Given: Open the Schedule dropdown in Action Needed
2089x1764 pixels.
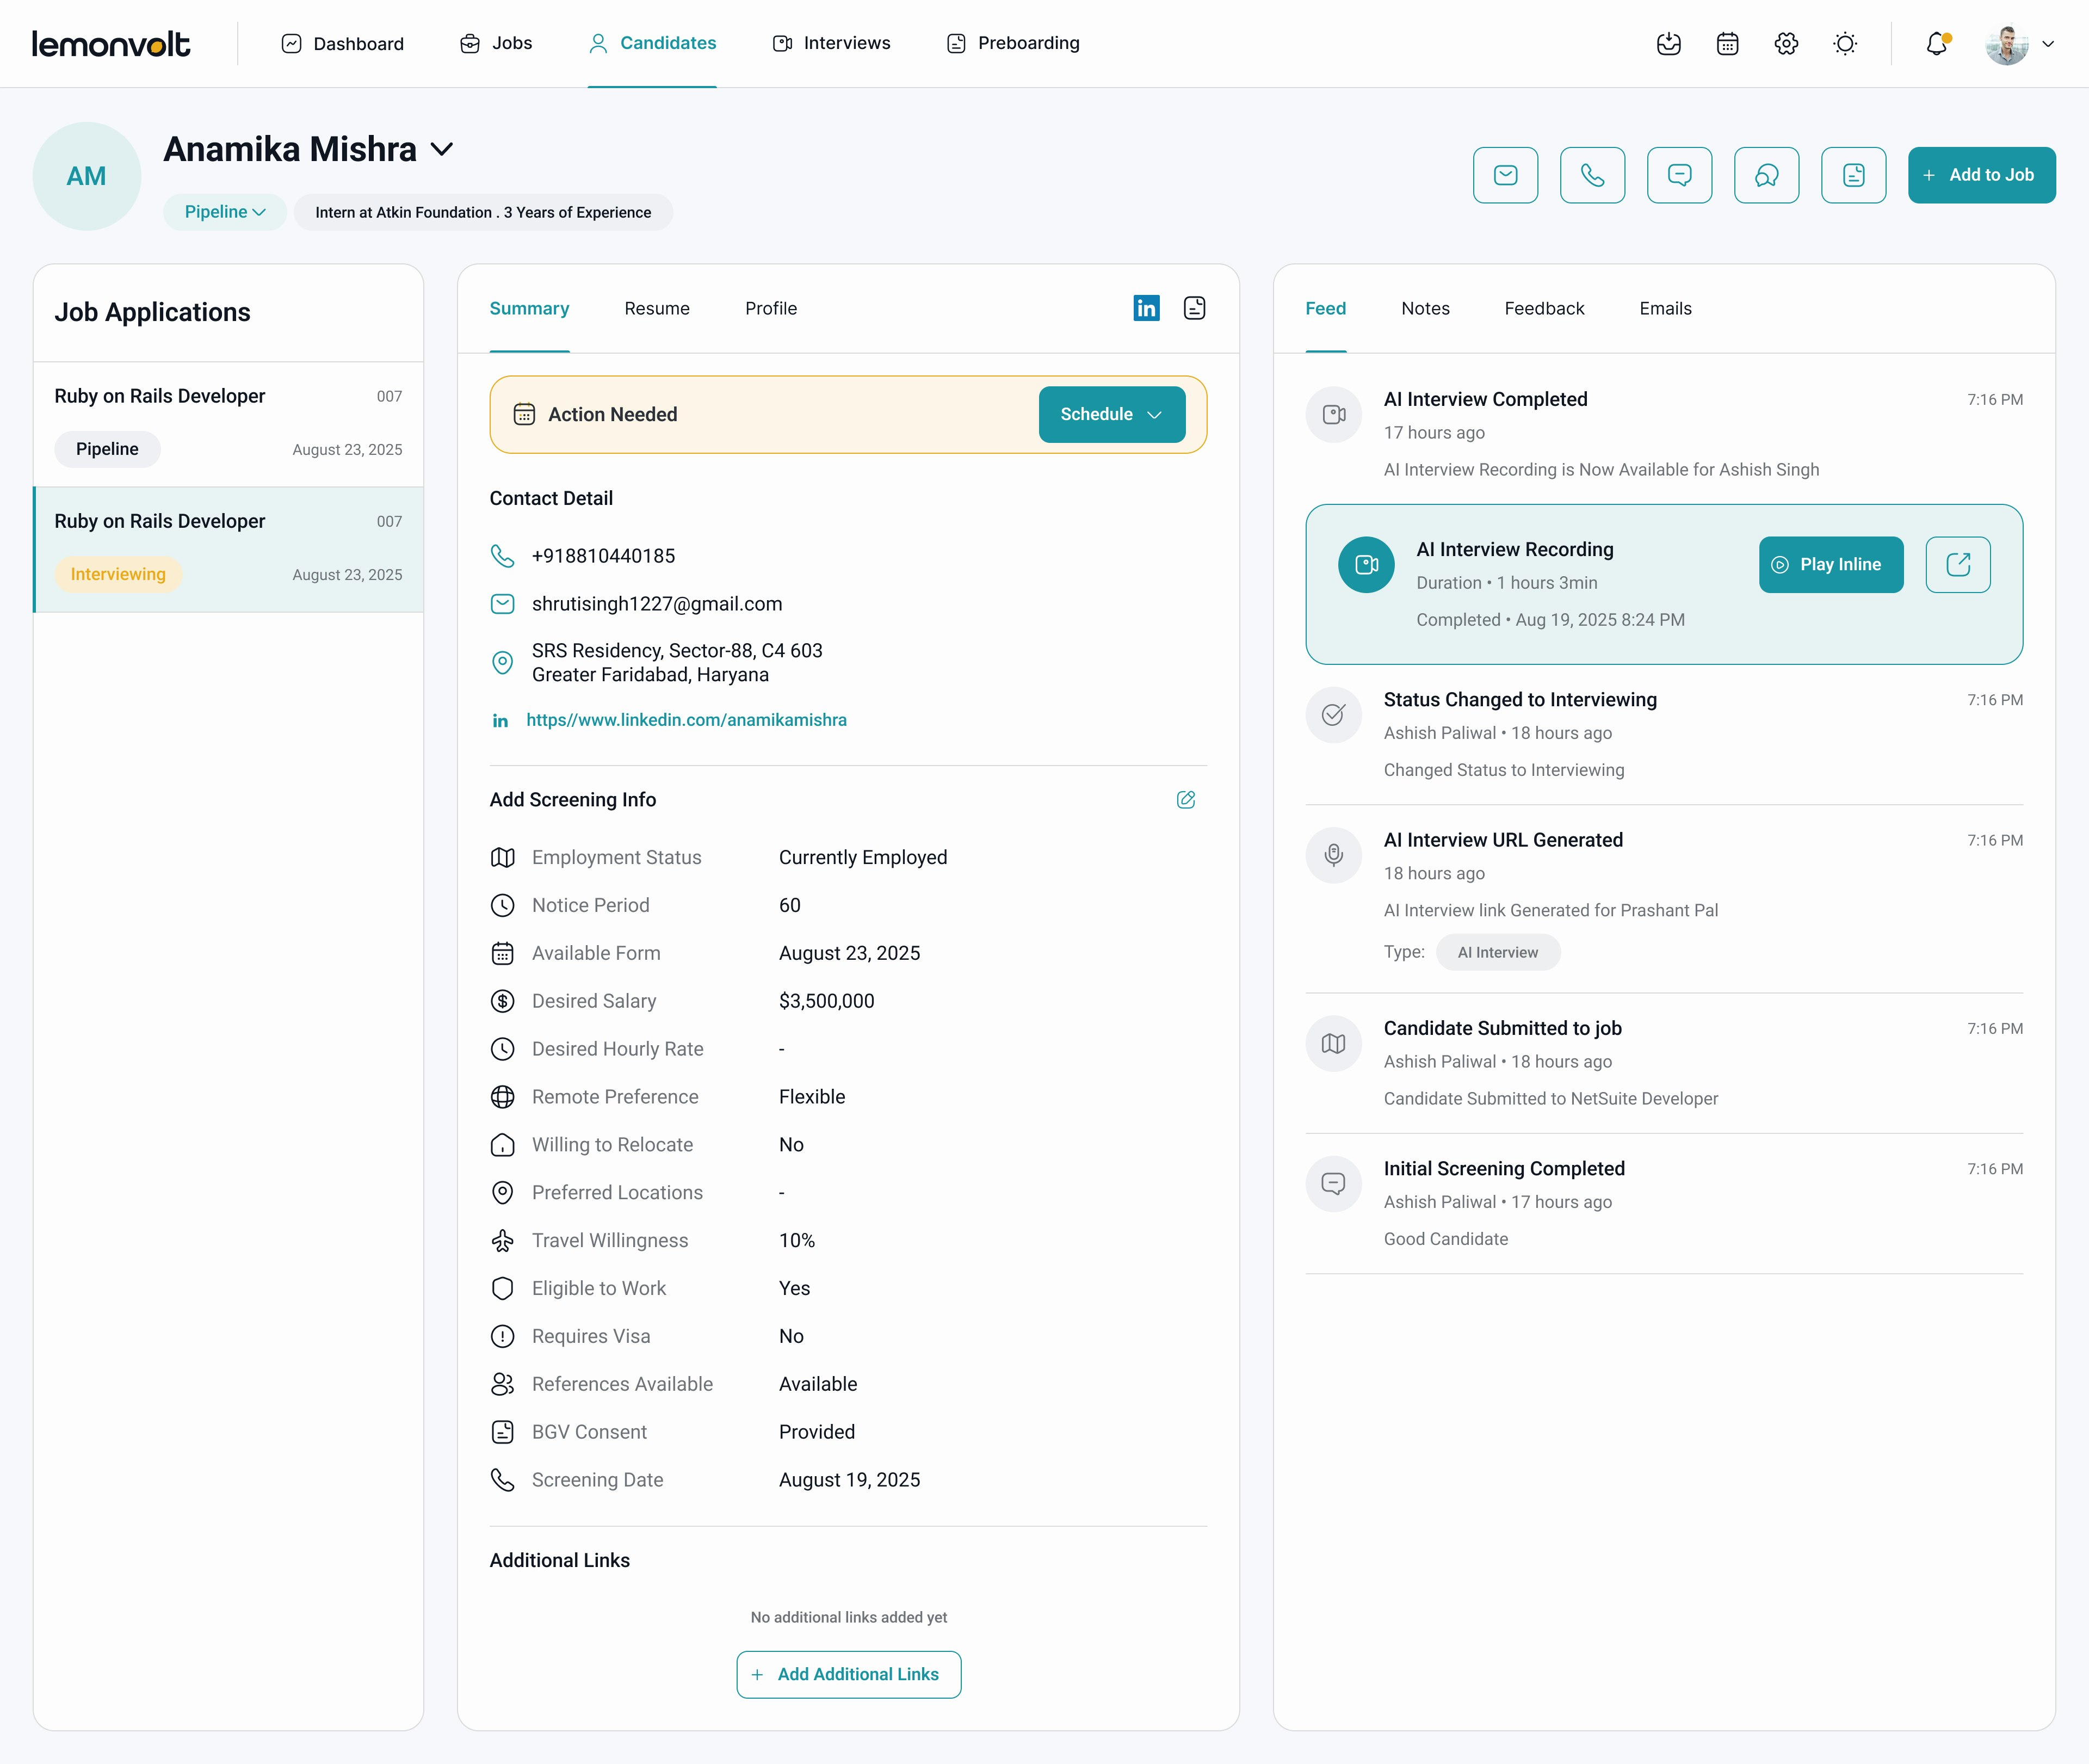Looking at the screenshot, I should click(1111, 414).
